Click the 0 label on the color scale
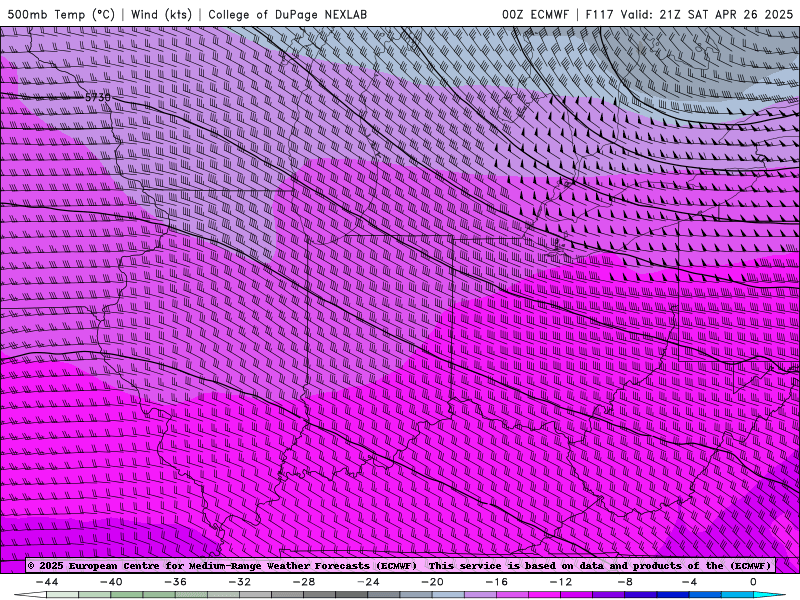 coord(753,582)
